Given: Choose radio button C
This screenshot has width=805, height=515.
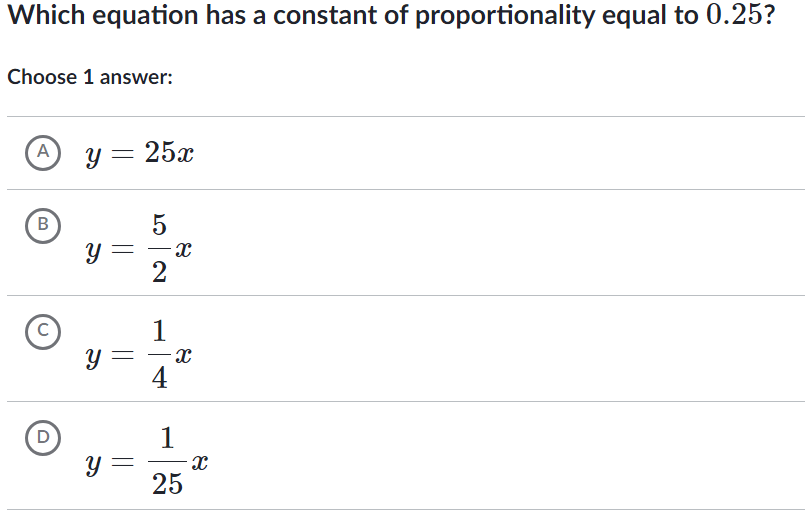Looking at the screenshot, I should tap(43, 332).
